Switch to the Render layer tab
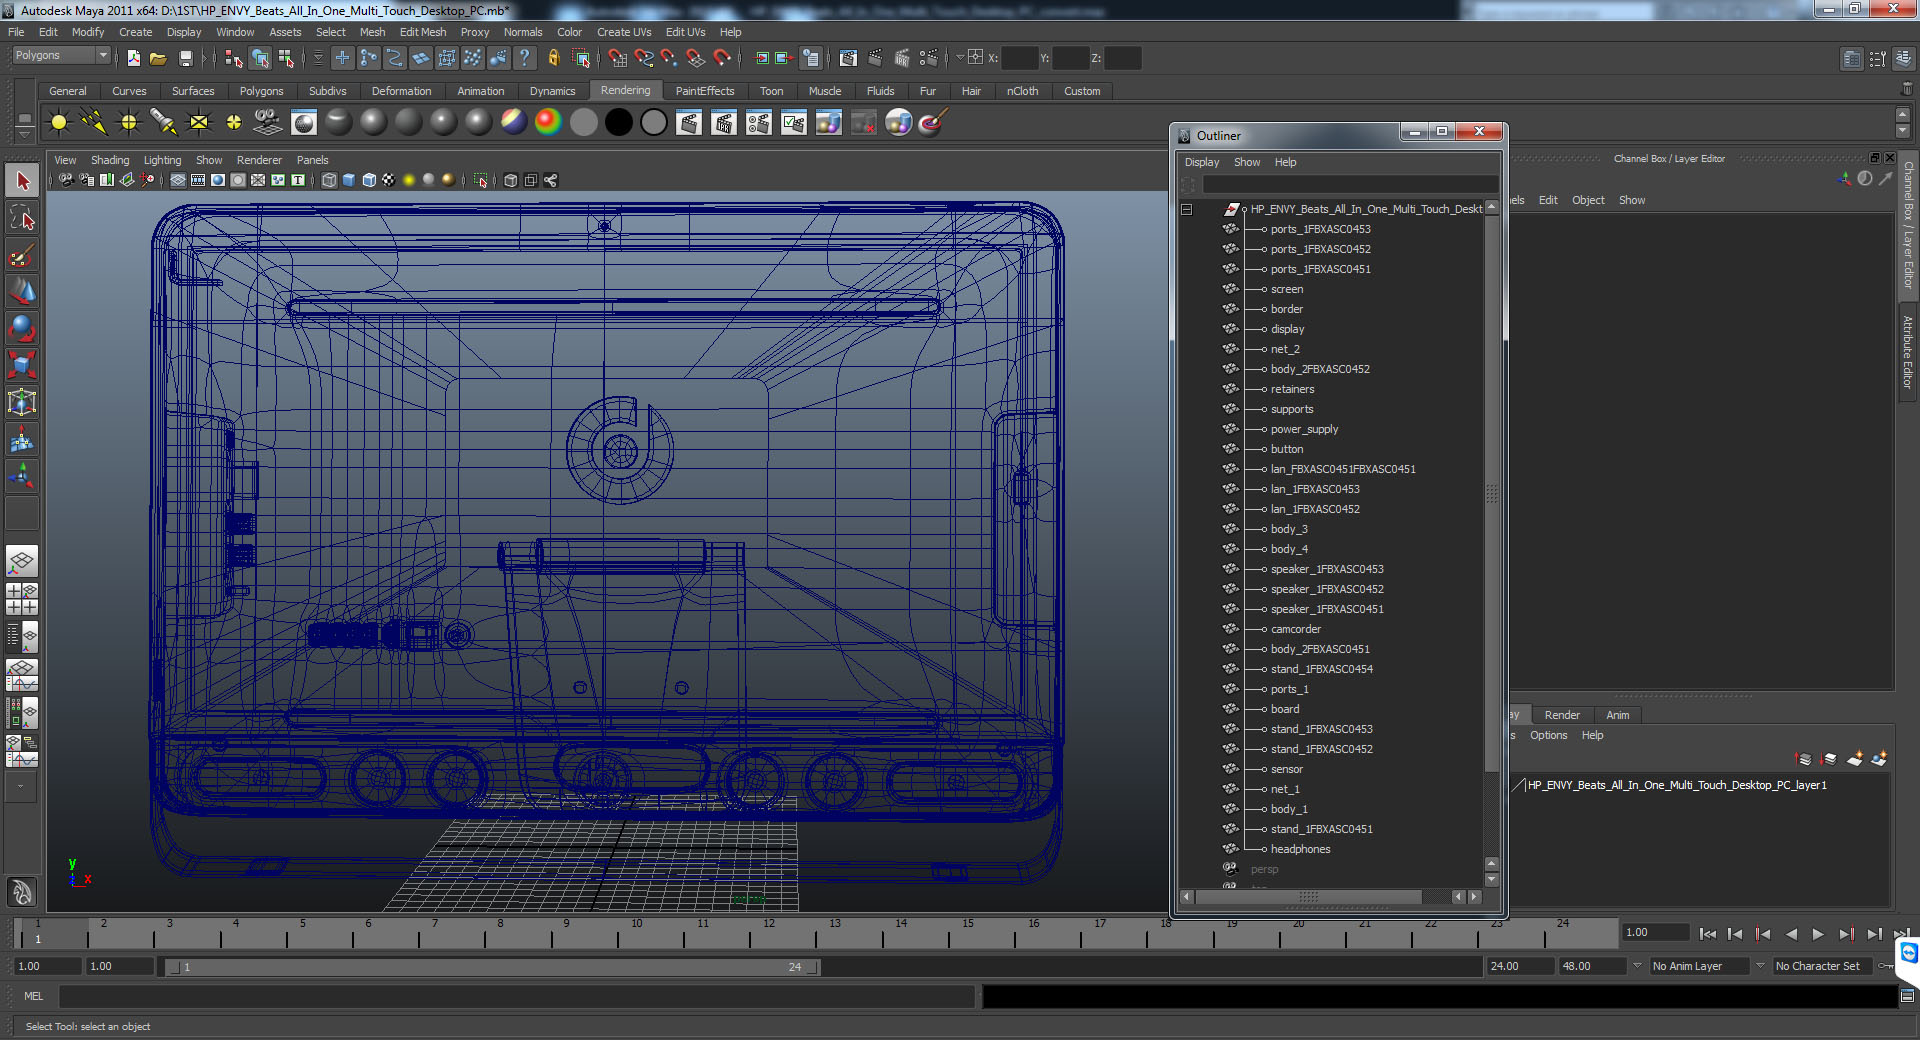The image size is (1920, 1040). point(1561,715)
